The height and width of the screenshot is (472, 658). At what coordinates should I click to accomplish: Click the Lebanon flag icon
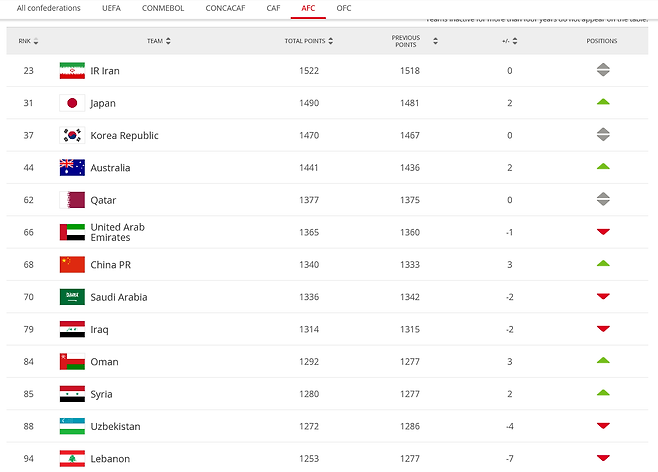click(x=72, y=459)
